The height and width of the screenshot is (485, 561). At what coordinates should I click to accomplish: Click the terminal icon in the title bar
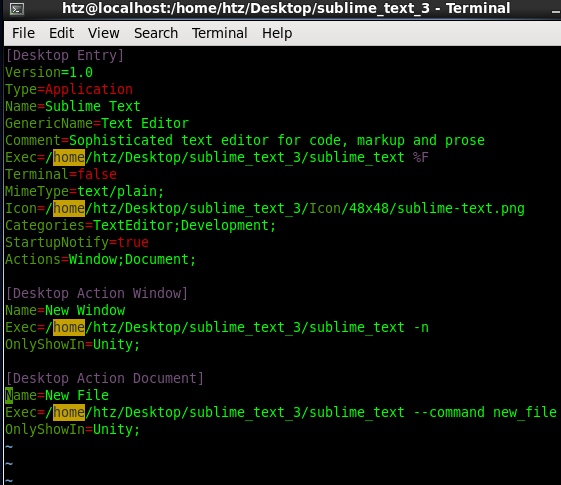click(x=17, y=9)
